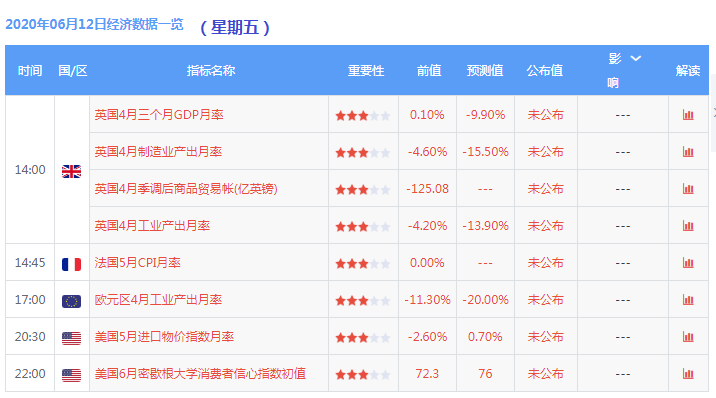Expand the 影响 column dropdown chevron

click(636, 58)
